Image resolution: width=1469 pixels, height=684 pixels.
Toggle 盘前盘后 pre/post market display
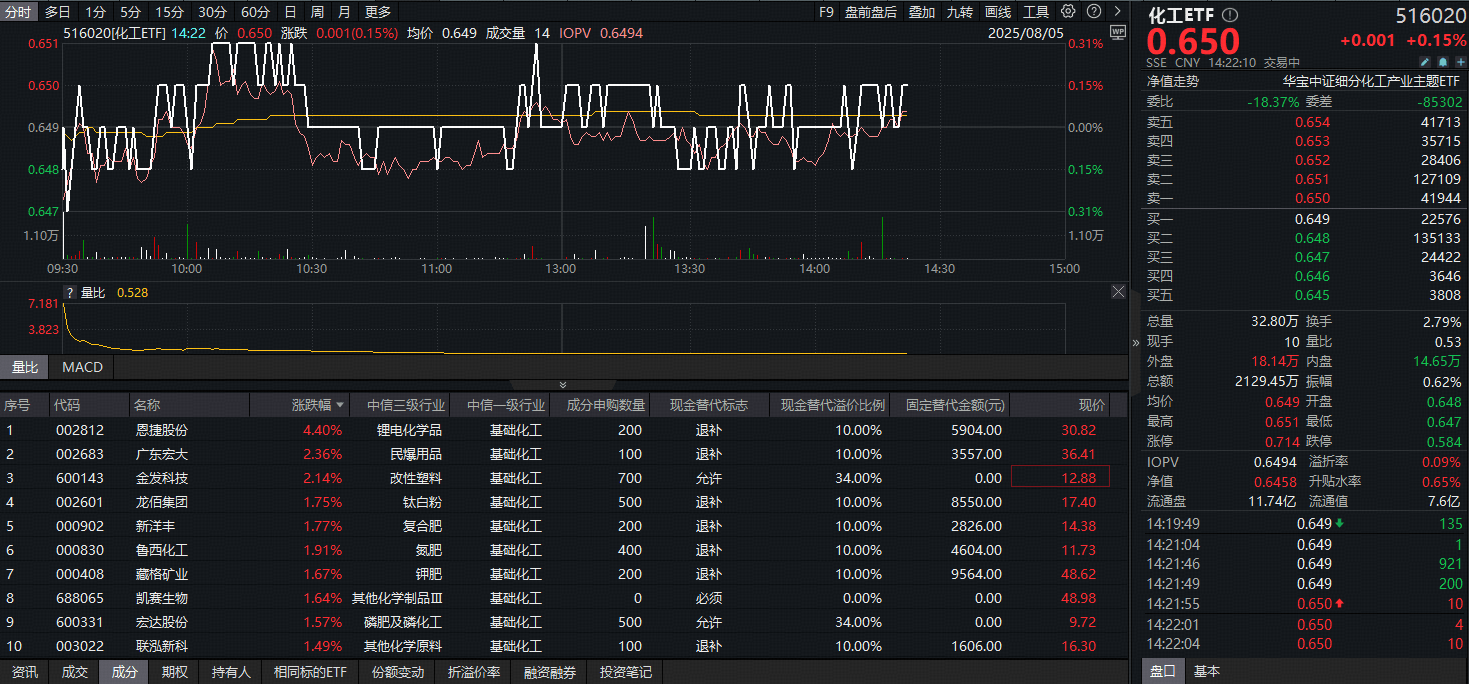point(871,12)
